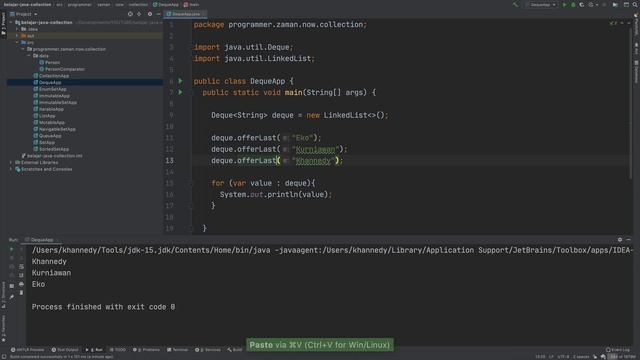640x360 pixels.
Task: Expand the out folder
Action: pos(17,36)
